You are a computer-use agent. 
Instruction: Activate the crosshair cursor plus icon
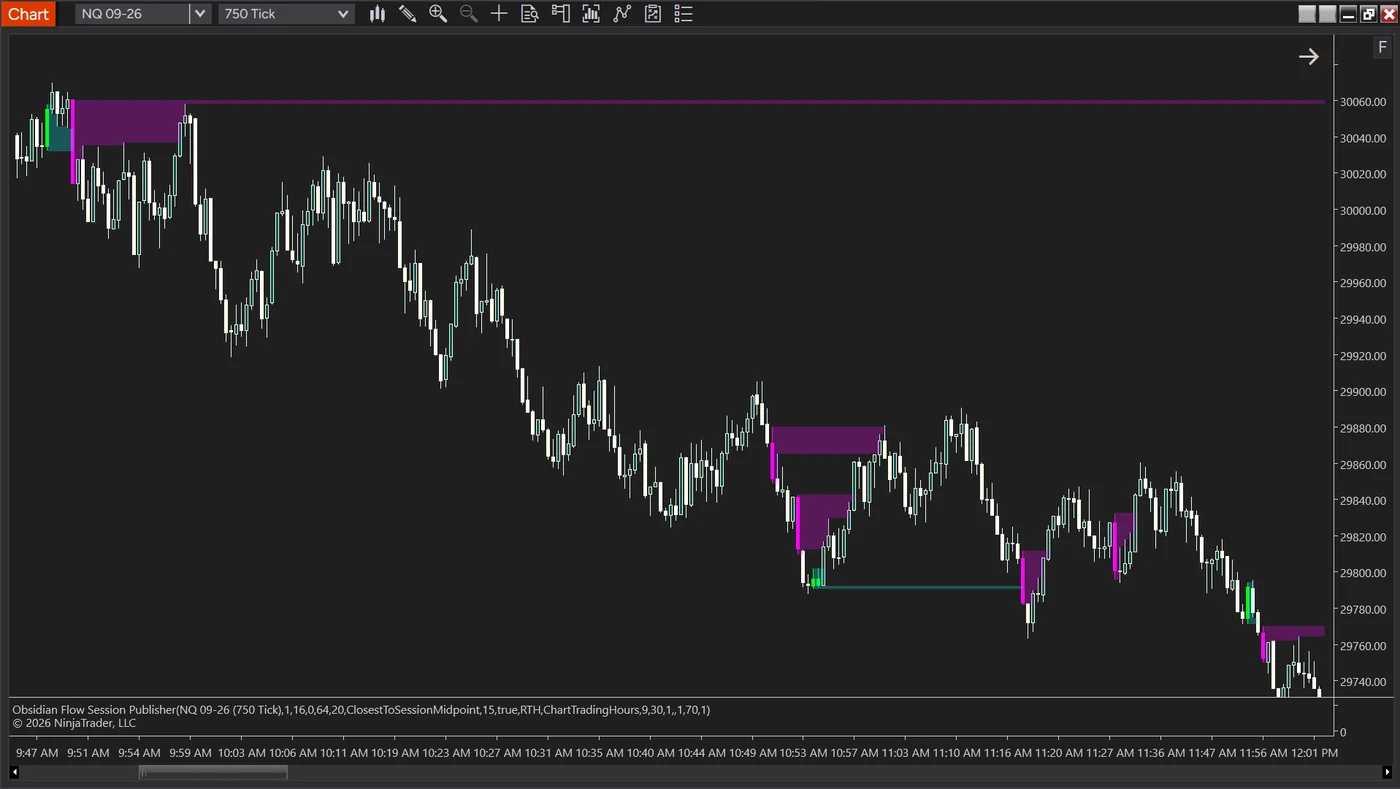click(x=499, y=14)
